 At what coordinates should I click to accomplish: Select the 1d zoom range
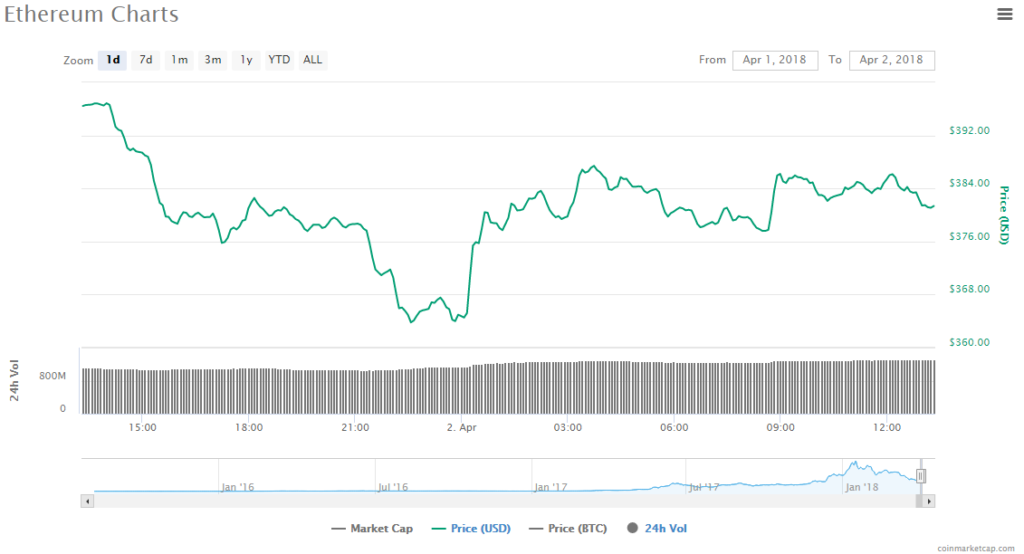click(x=113, y=60)
